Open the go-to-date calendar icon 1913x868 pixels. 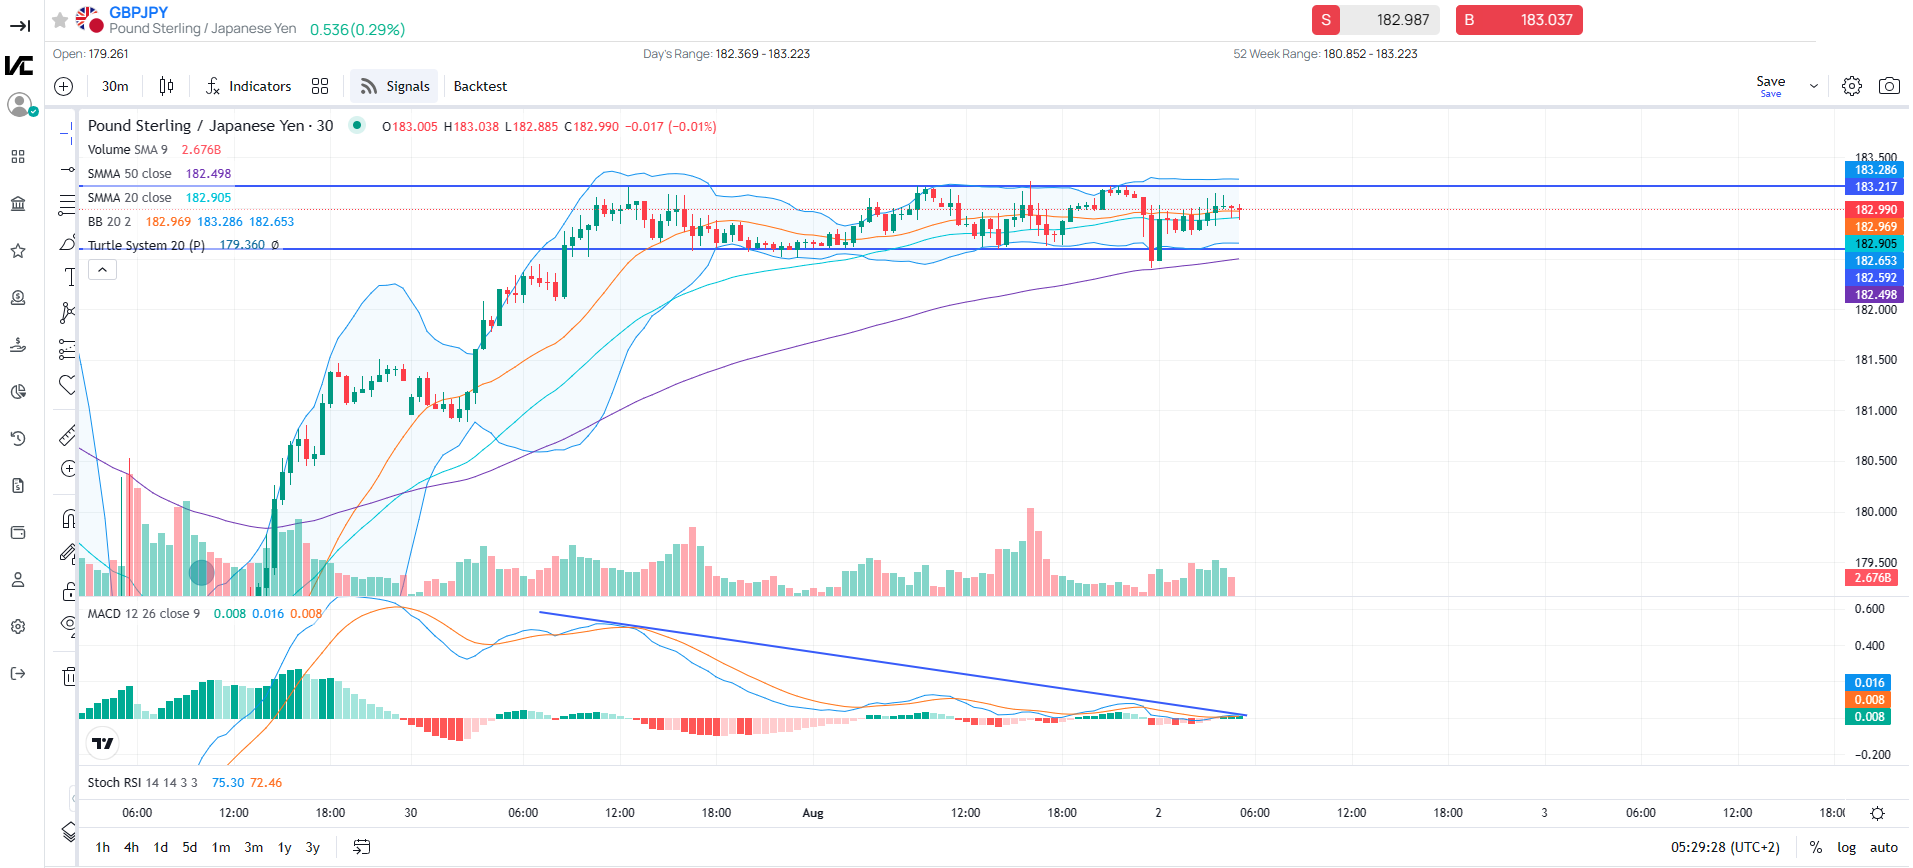tap(362, 847)
